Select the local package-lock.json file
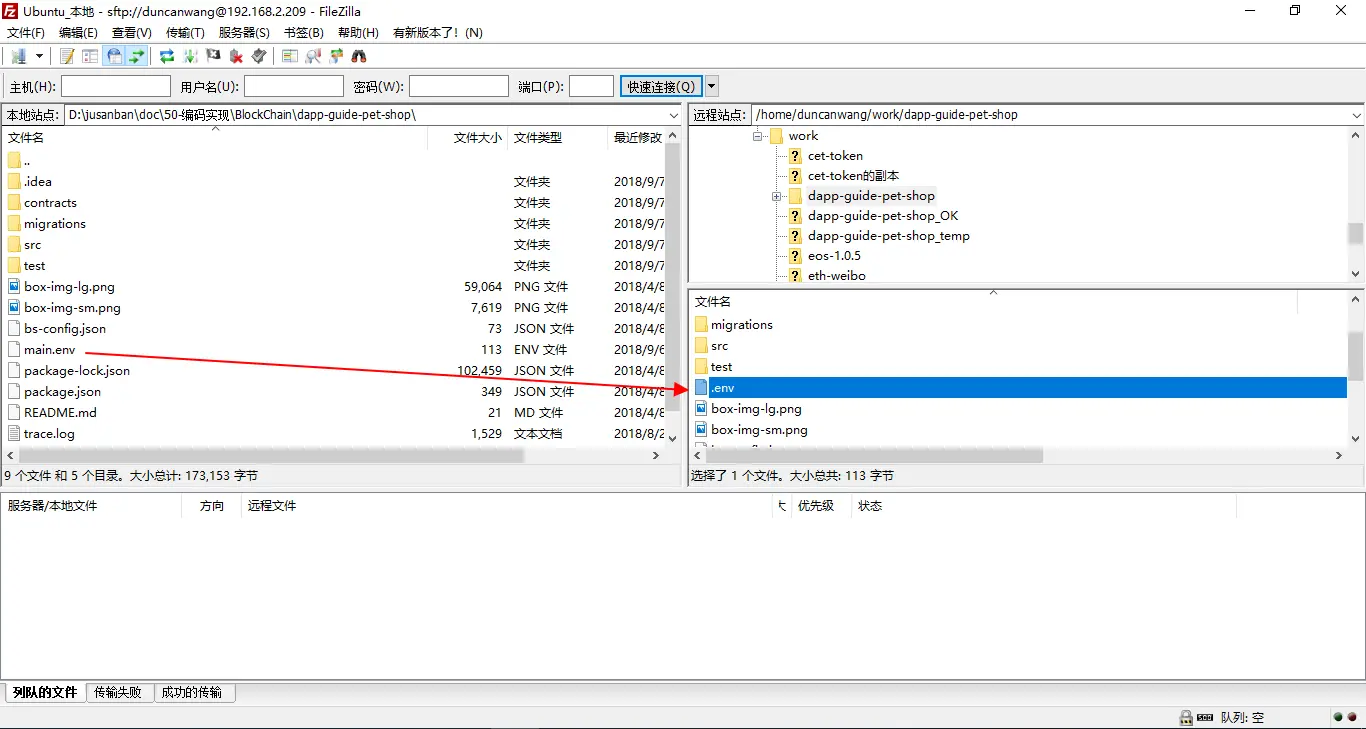Viewport: 1366px width, 729px height. 77,371
